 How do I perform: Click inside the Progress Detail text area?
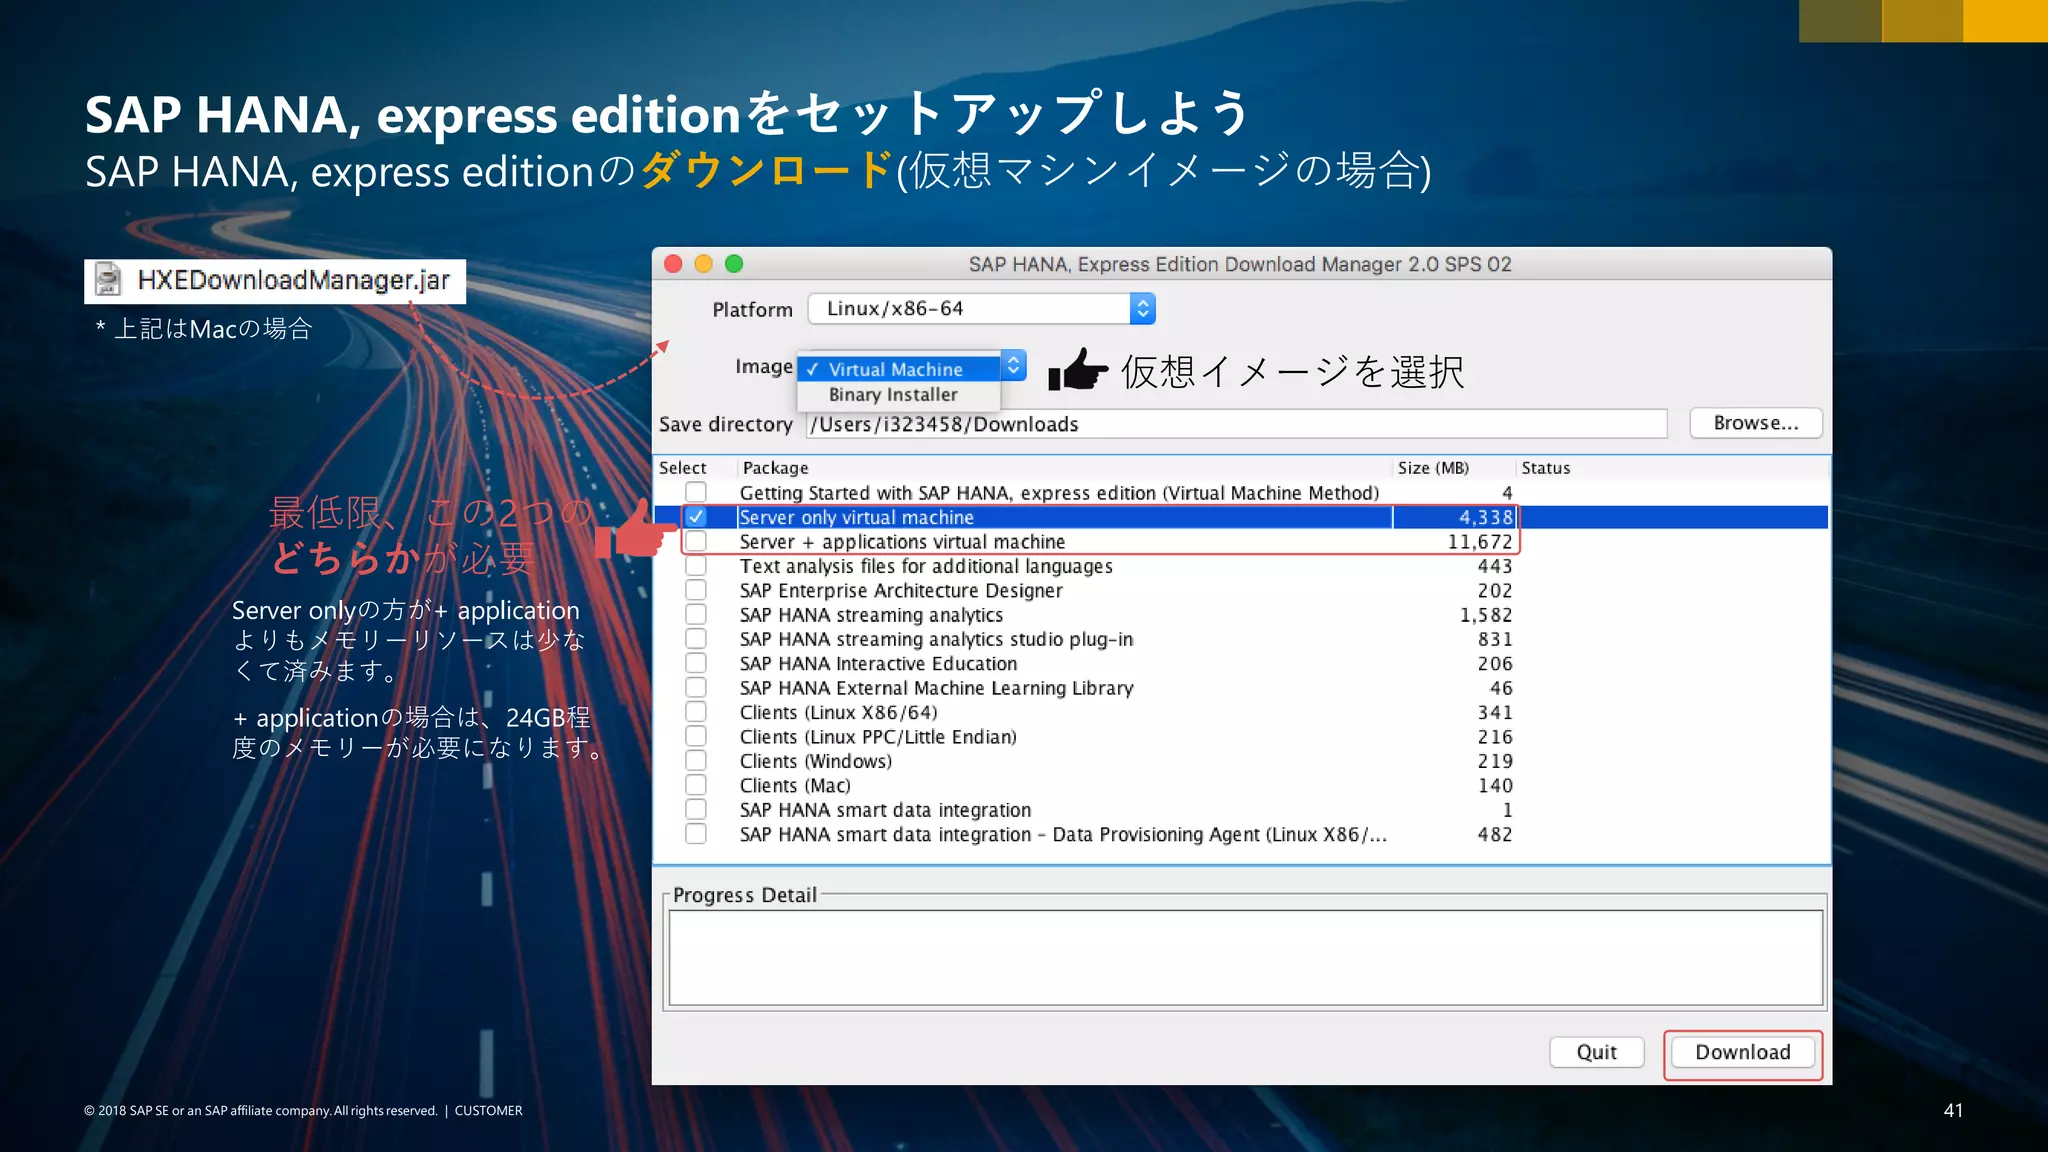pyautogui.click(x=1246, y=957)
